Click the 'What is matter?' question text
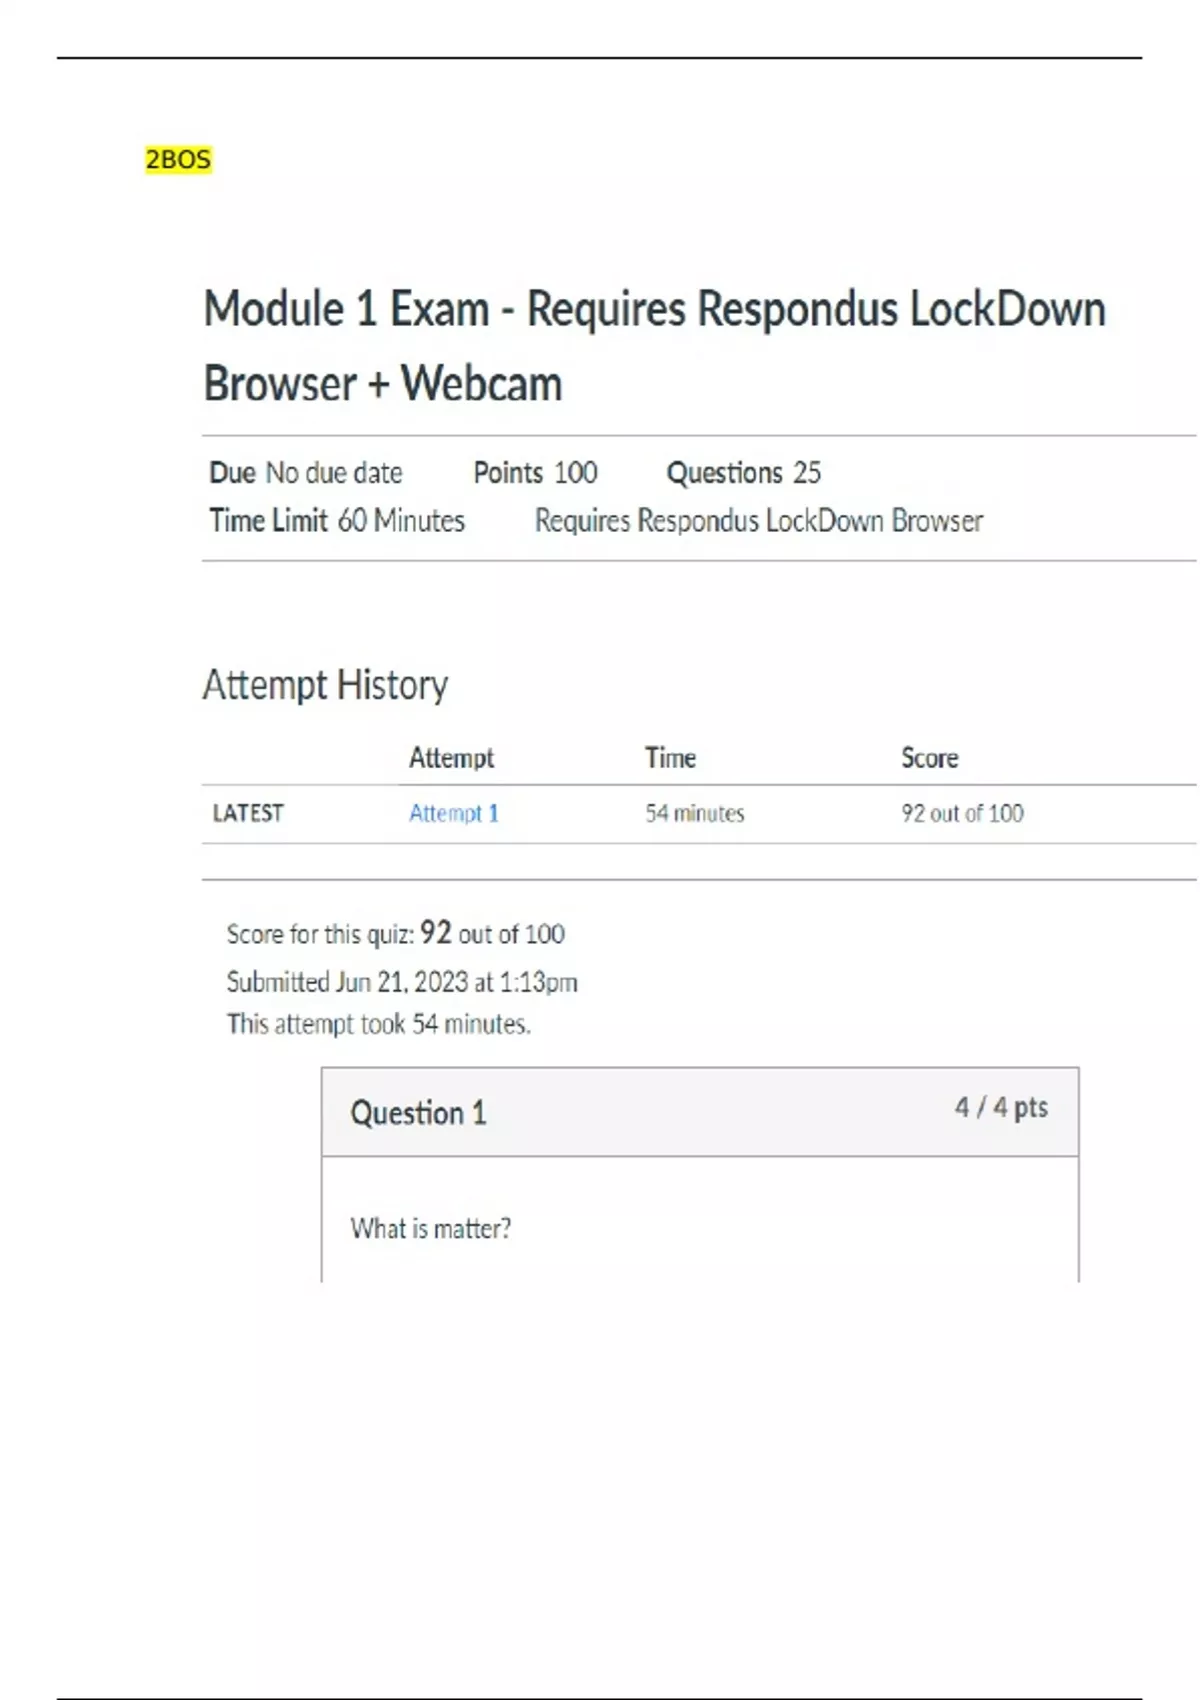The width and height of the screenshot is (1200, 1700). 430,1229
